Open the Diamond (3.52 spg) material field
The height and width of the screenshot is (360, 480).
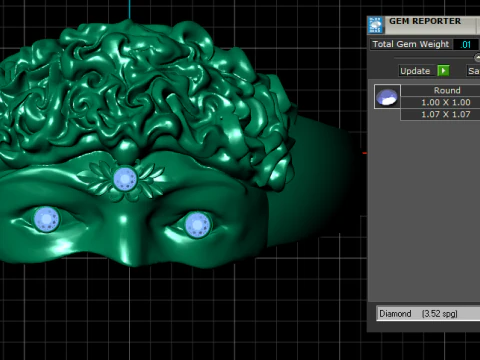(428, 314)
